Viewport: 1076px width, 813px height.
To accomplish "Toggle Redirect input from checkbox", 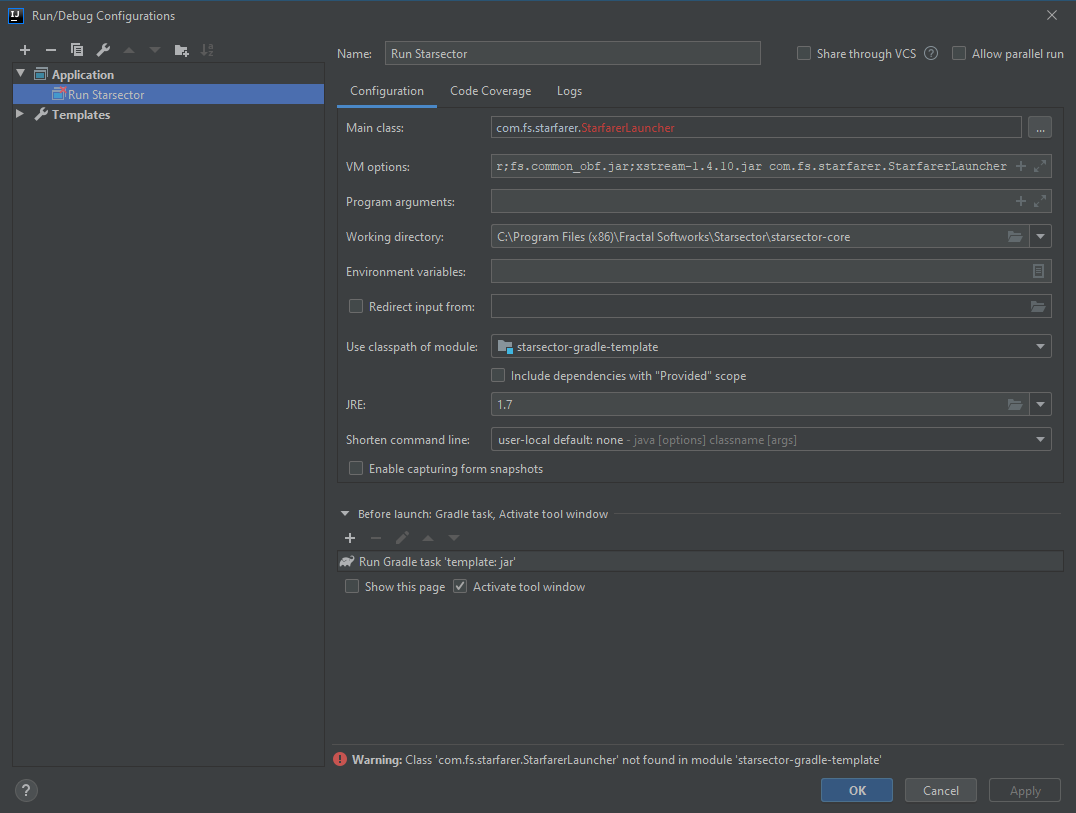I will (355, 306).
